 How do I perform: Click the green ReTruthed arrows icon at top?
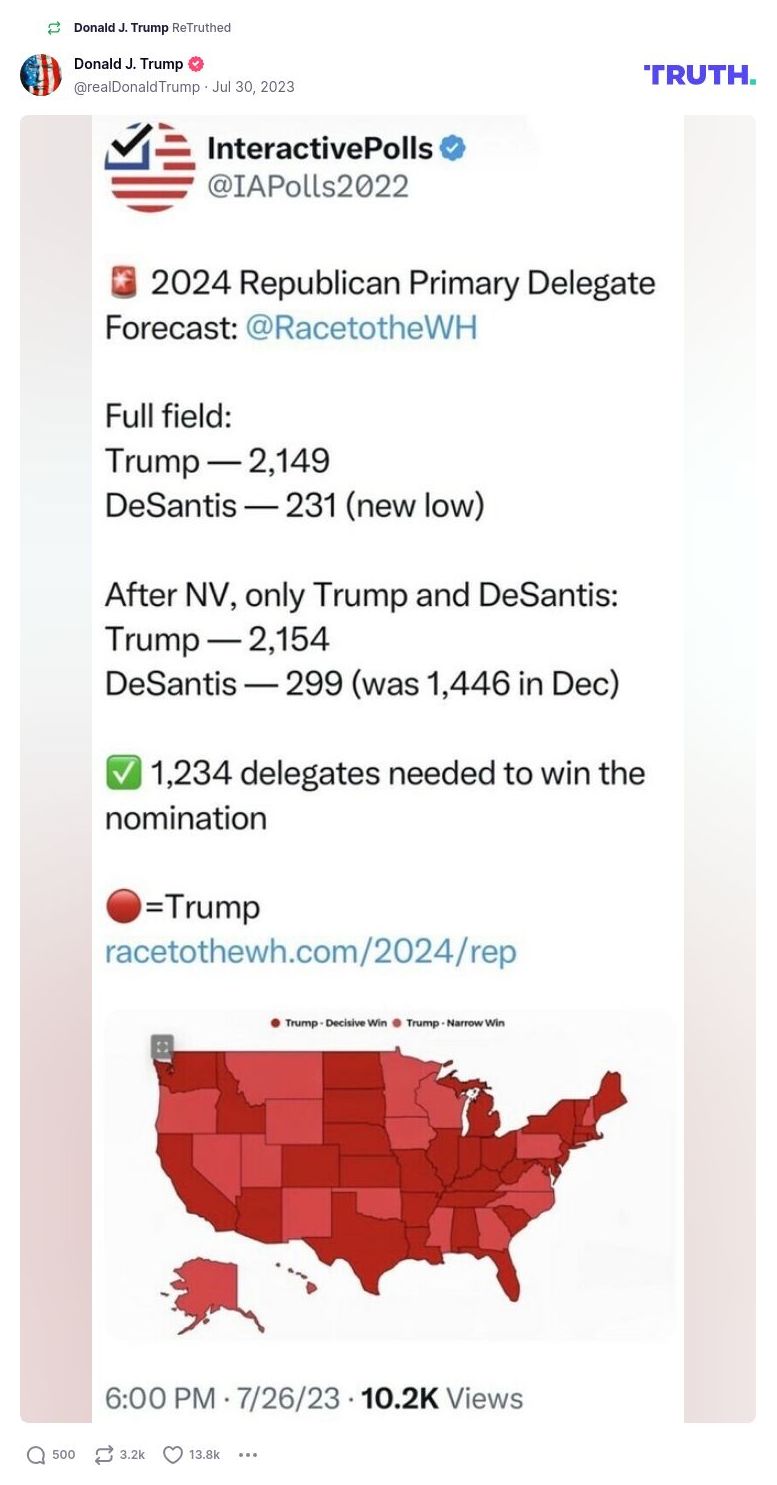[54, 28]
